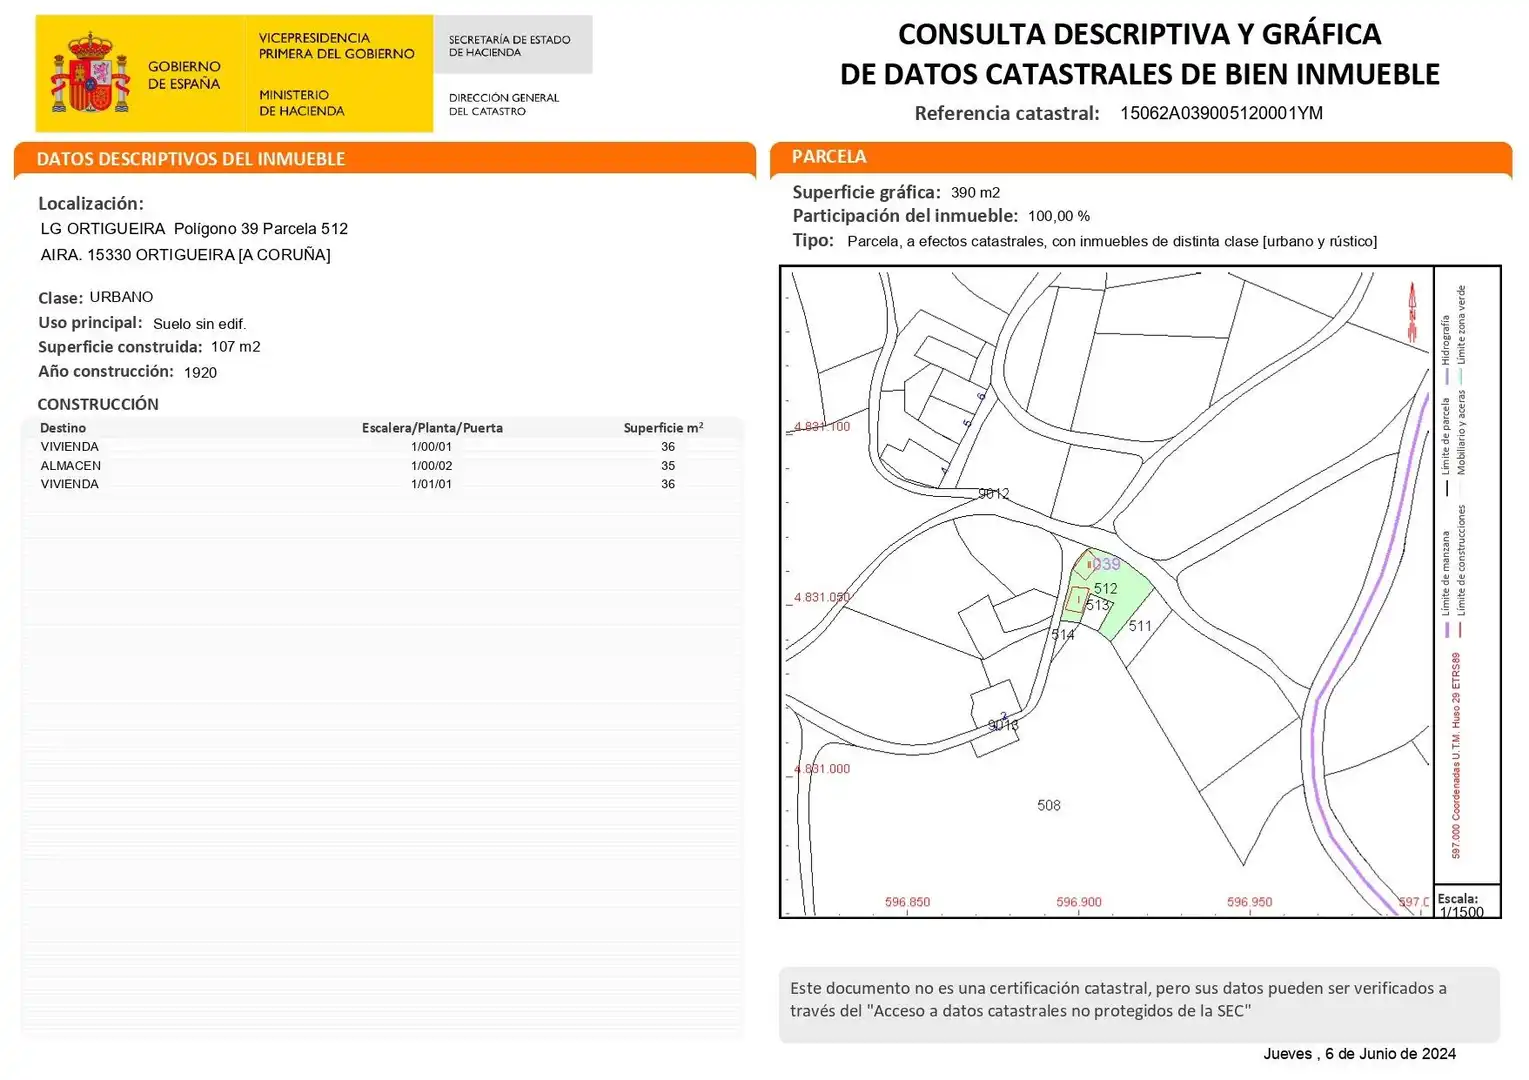Select the text 'GOBIERNO DE ESPAÑA'
This screenshot has height=1080, width=1529.
[x=184, y=75]
